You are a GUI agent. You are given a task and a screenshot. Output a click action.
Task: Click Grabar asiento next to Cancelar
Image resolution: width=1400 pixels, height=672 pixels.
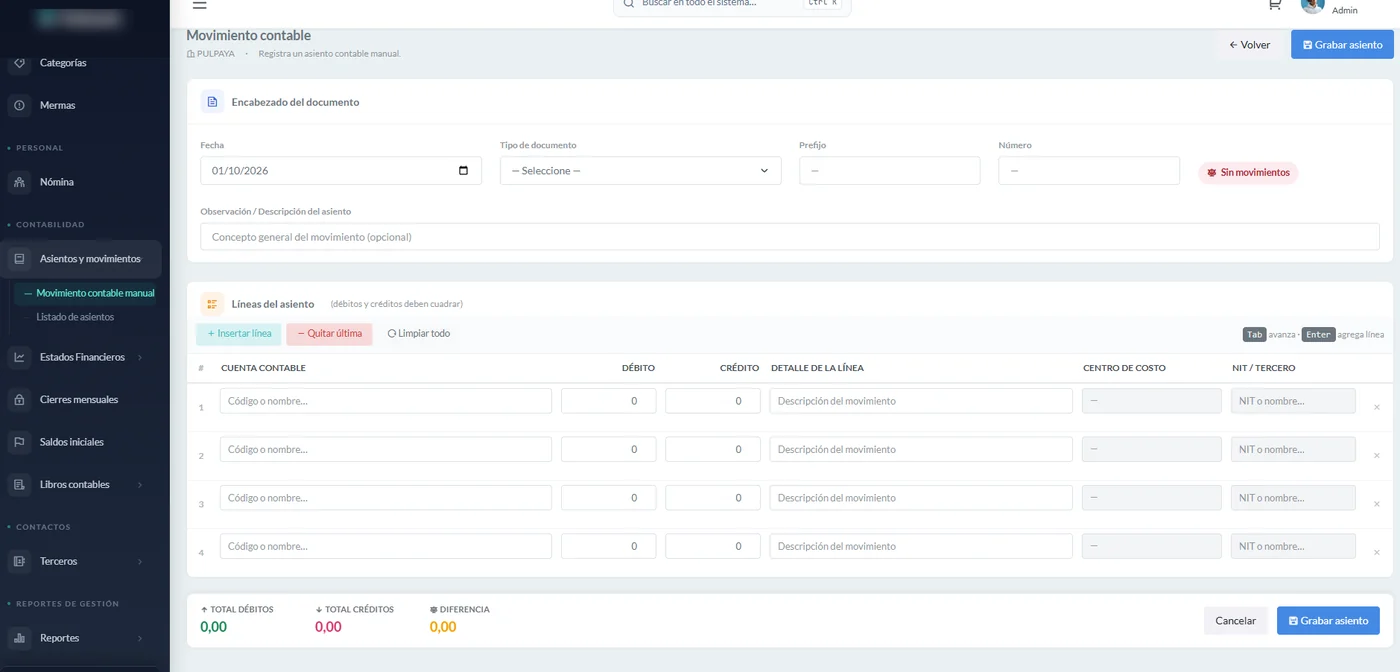pos(1328,621)
